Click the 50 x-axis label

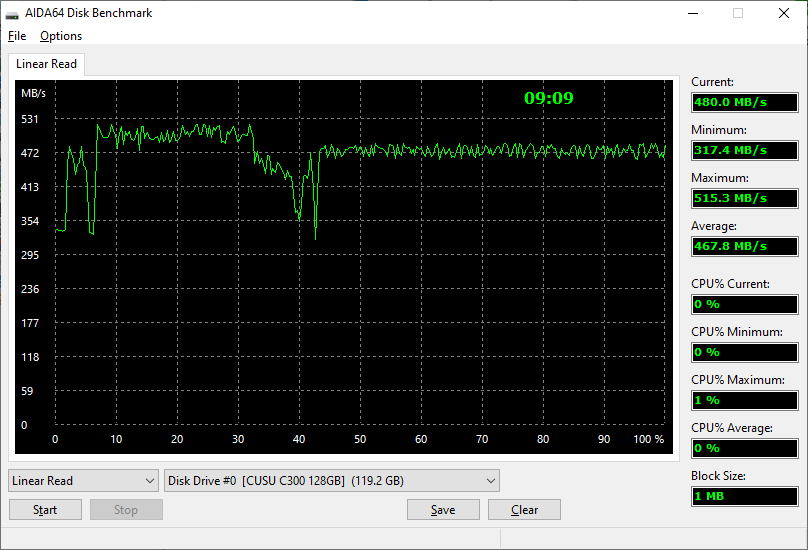point(360,439)
